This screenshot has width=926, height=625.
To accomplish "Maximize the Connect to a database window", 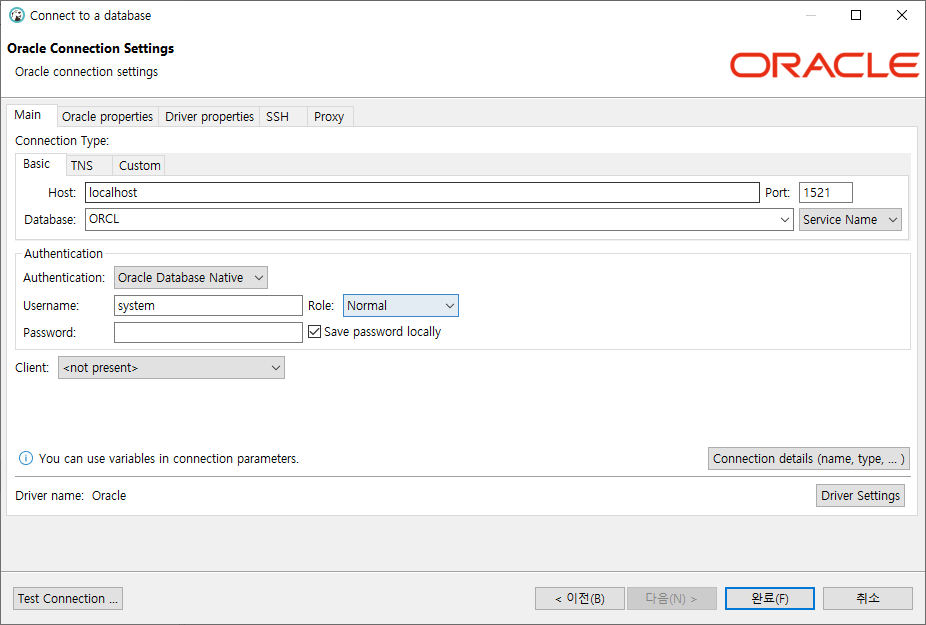I will pyautogui.click(x=856, y=15).
